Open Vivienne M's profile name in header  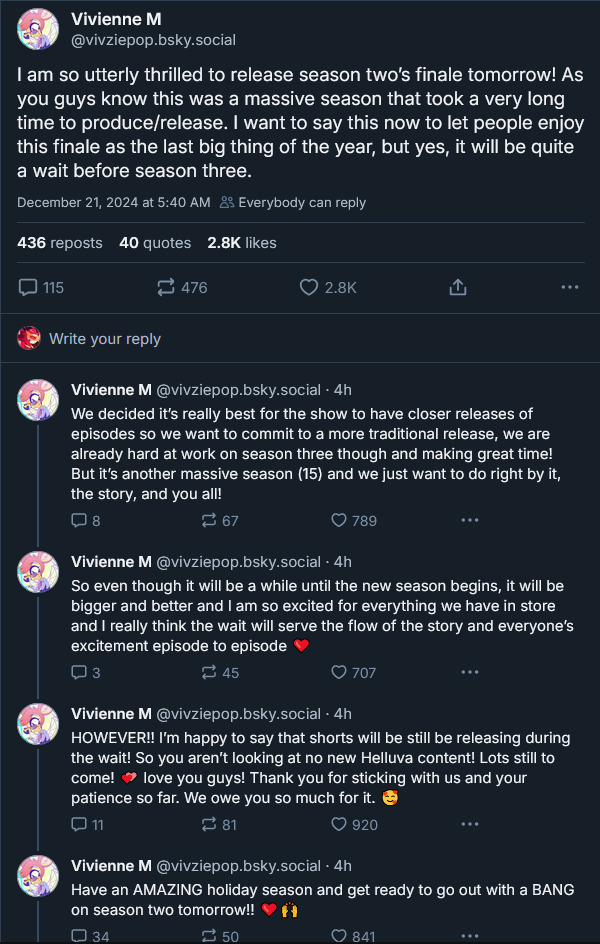(x=116, y=19)
